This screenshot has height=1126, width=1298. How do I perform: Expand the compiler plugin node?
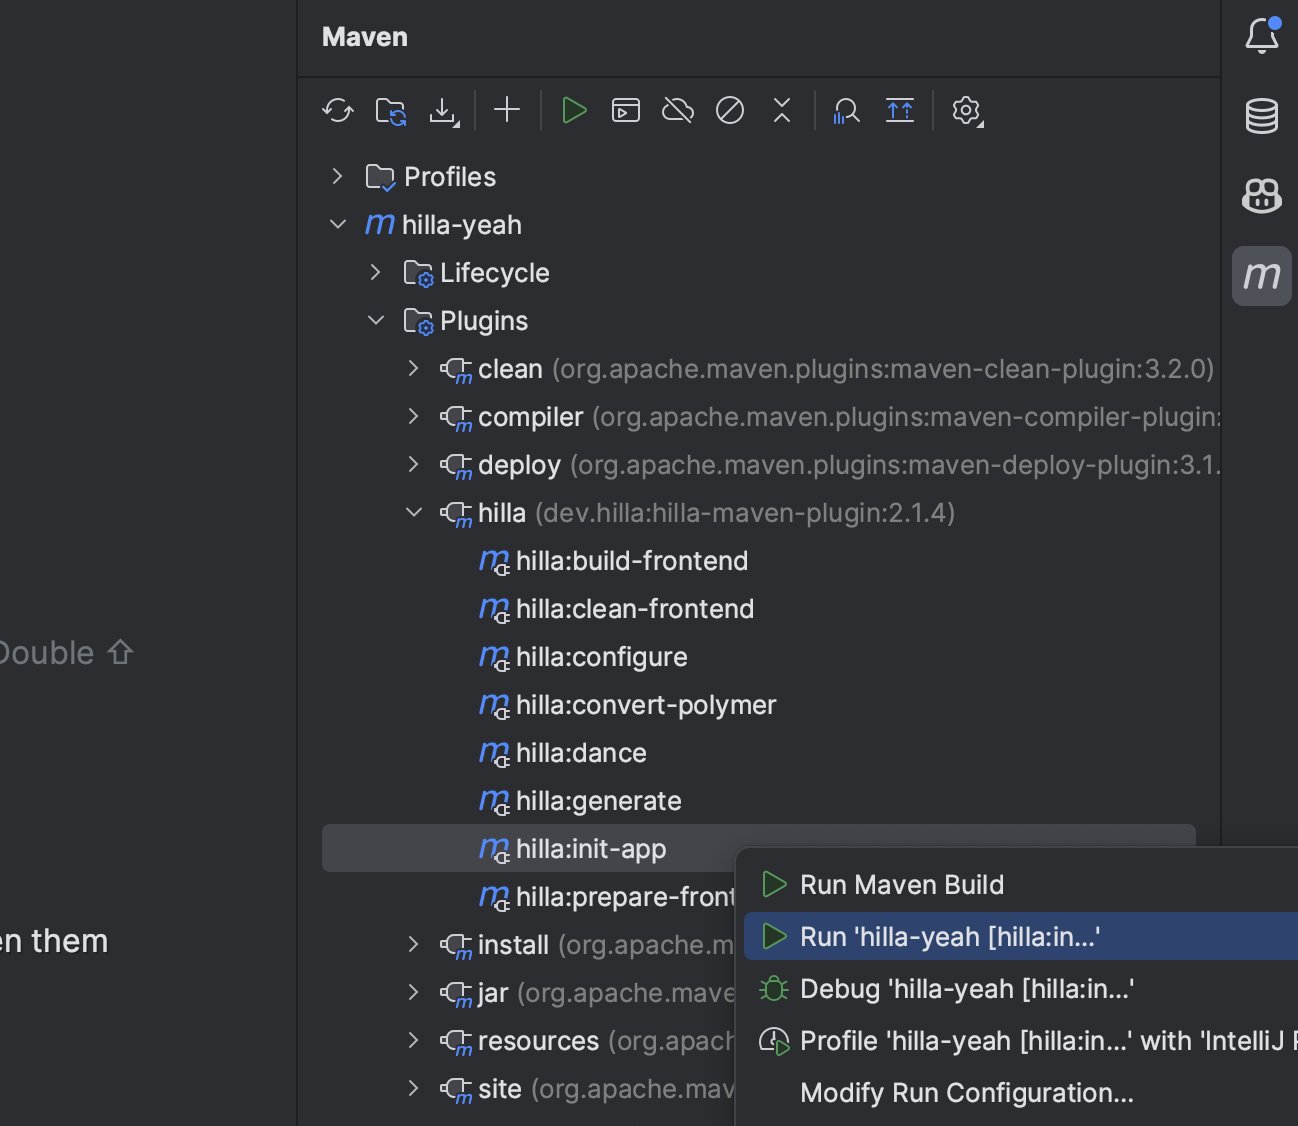point(414,416)
